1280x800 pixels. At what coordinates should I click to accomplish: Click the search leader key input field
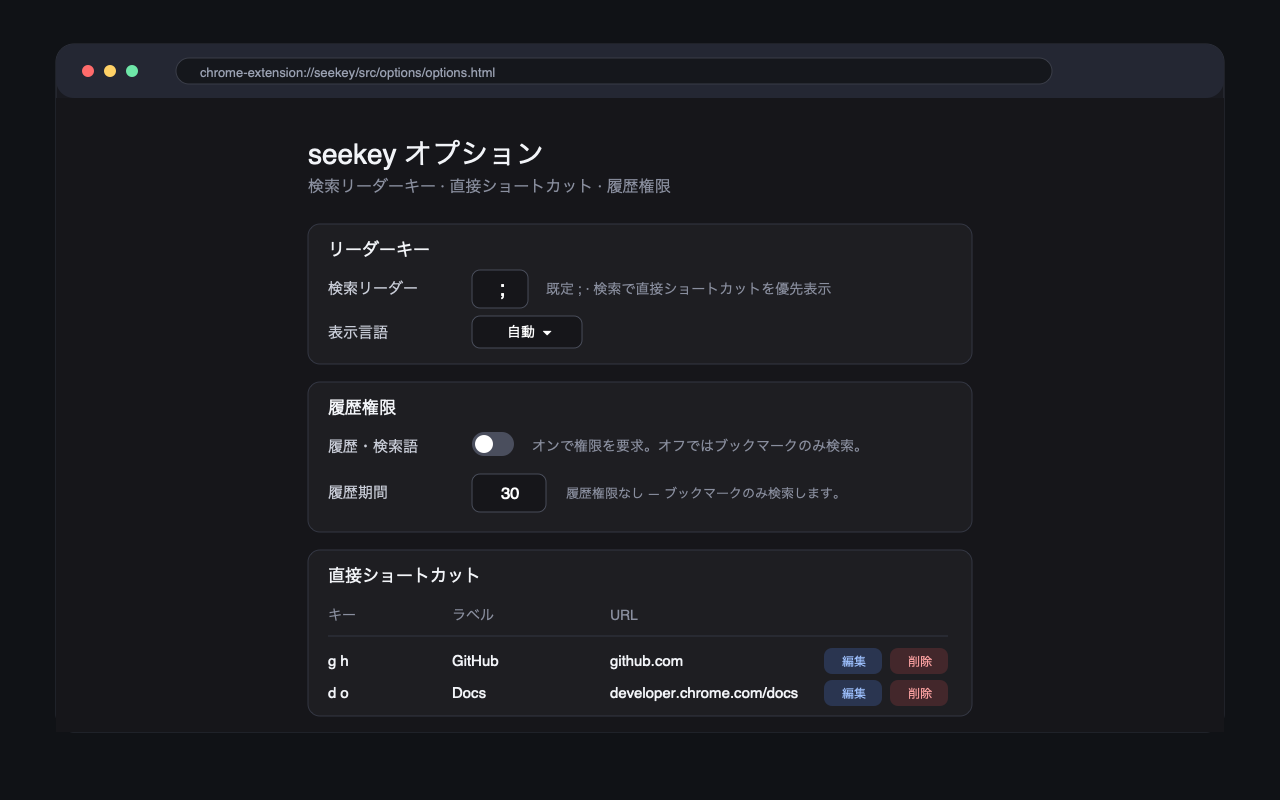(500, 289)
